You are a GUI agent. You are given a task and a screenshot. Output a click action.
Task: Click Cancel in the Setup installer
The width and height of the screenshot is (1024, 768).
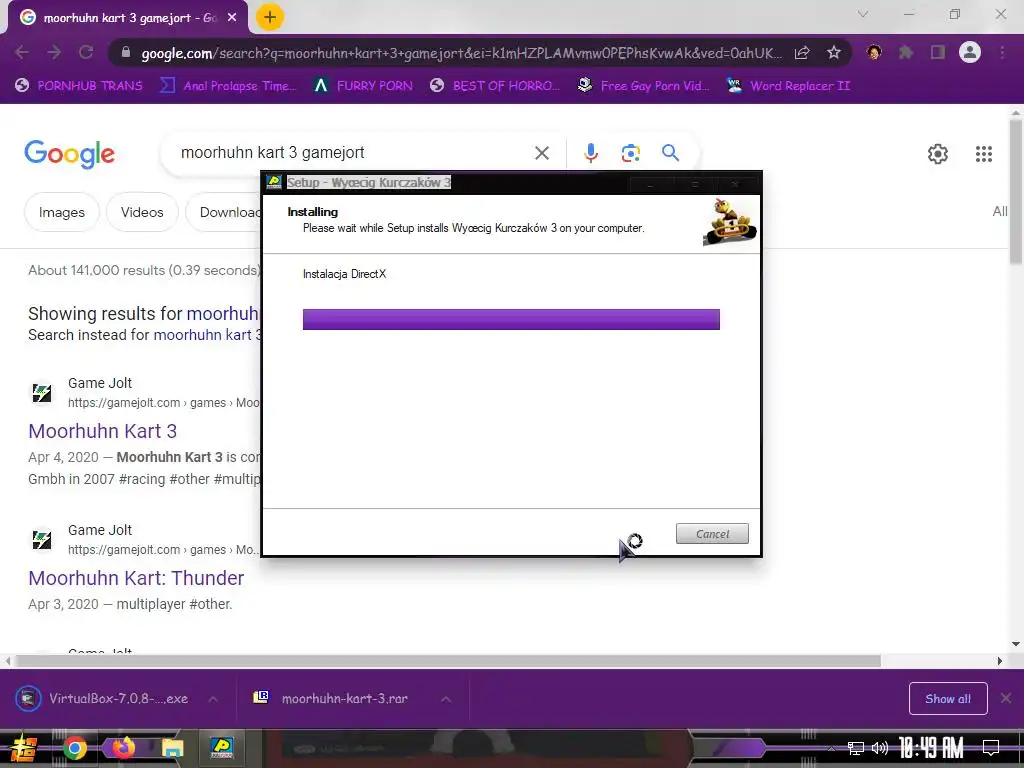(712, 534)
